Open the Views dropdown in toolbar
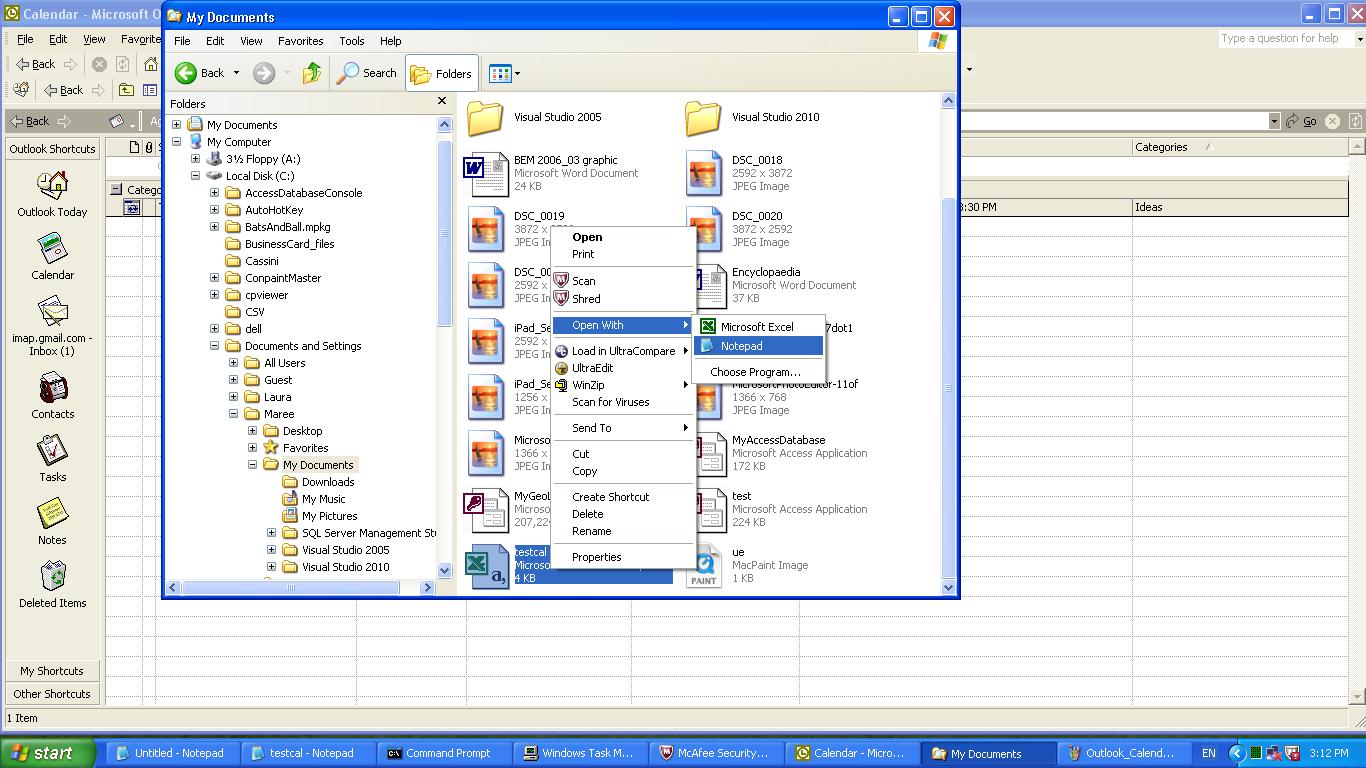The width and height of the screenshot is (1366, 768). pos(504,73)
